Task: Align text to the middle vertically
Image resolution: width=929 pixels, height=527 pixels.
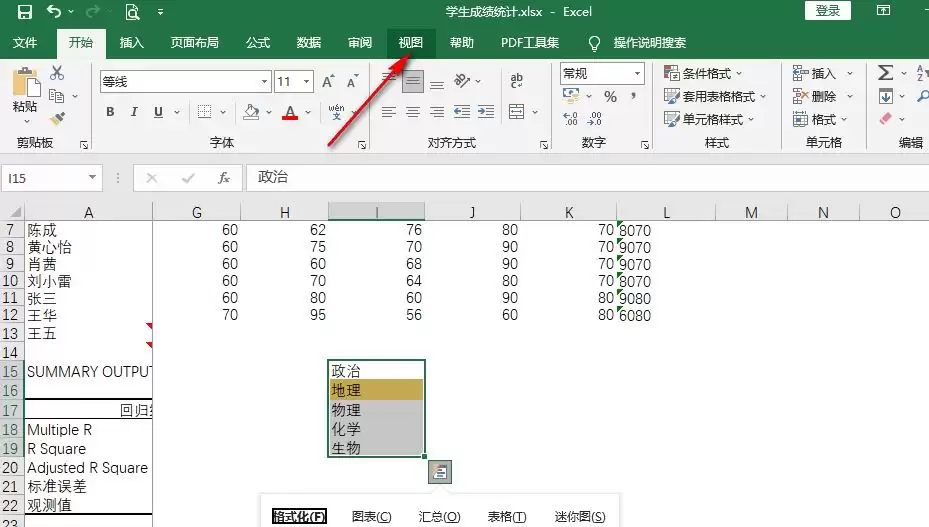Action: 413,82
